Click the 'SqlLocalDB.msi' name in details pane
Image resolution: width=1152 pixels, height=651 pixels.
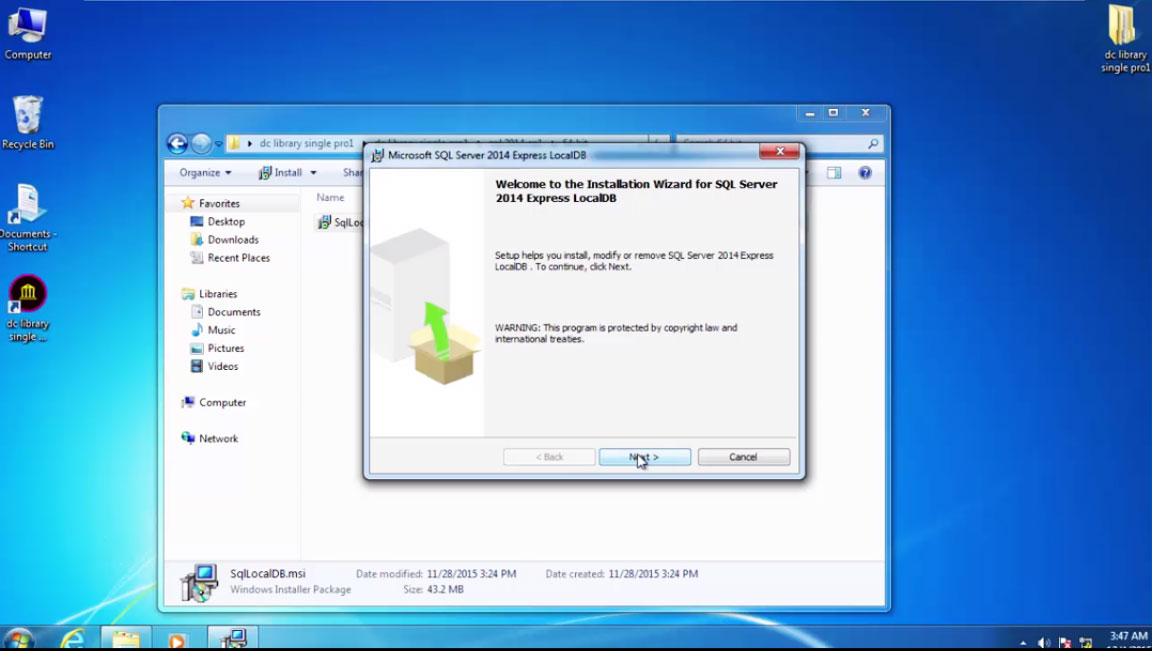[267, 574]
